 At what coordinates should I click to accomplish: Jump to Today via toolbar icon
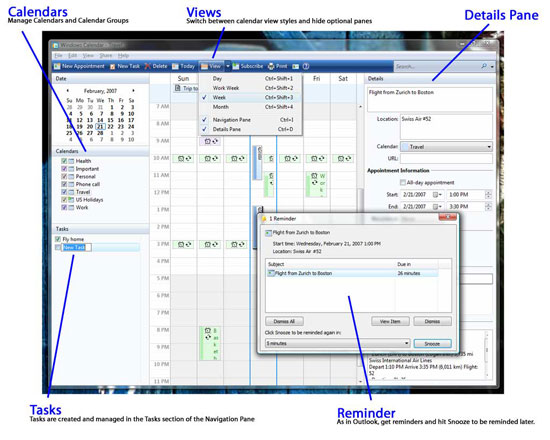point(175,66)
